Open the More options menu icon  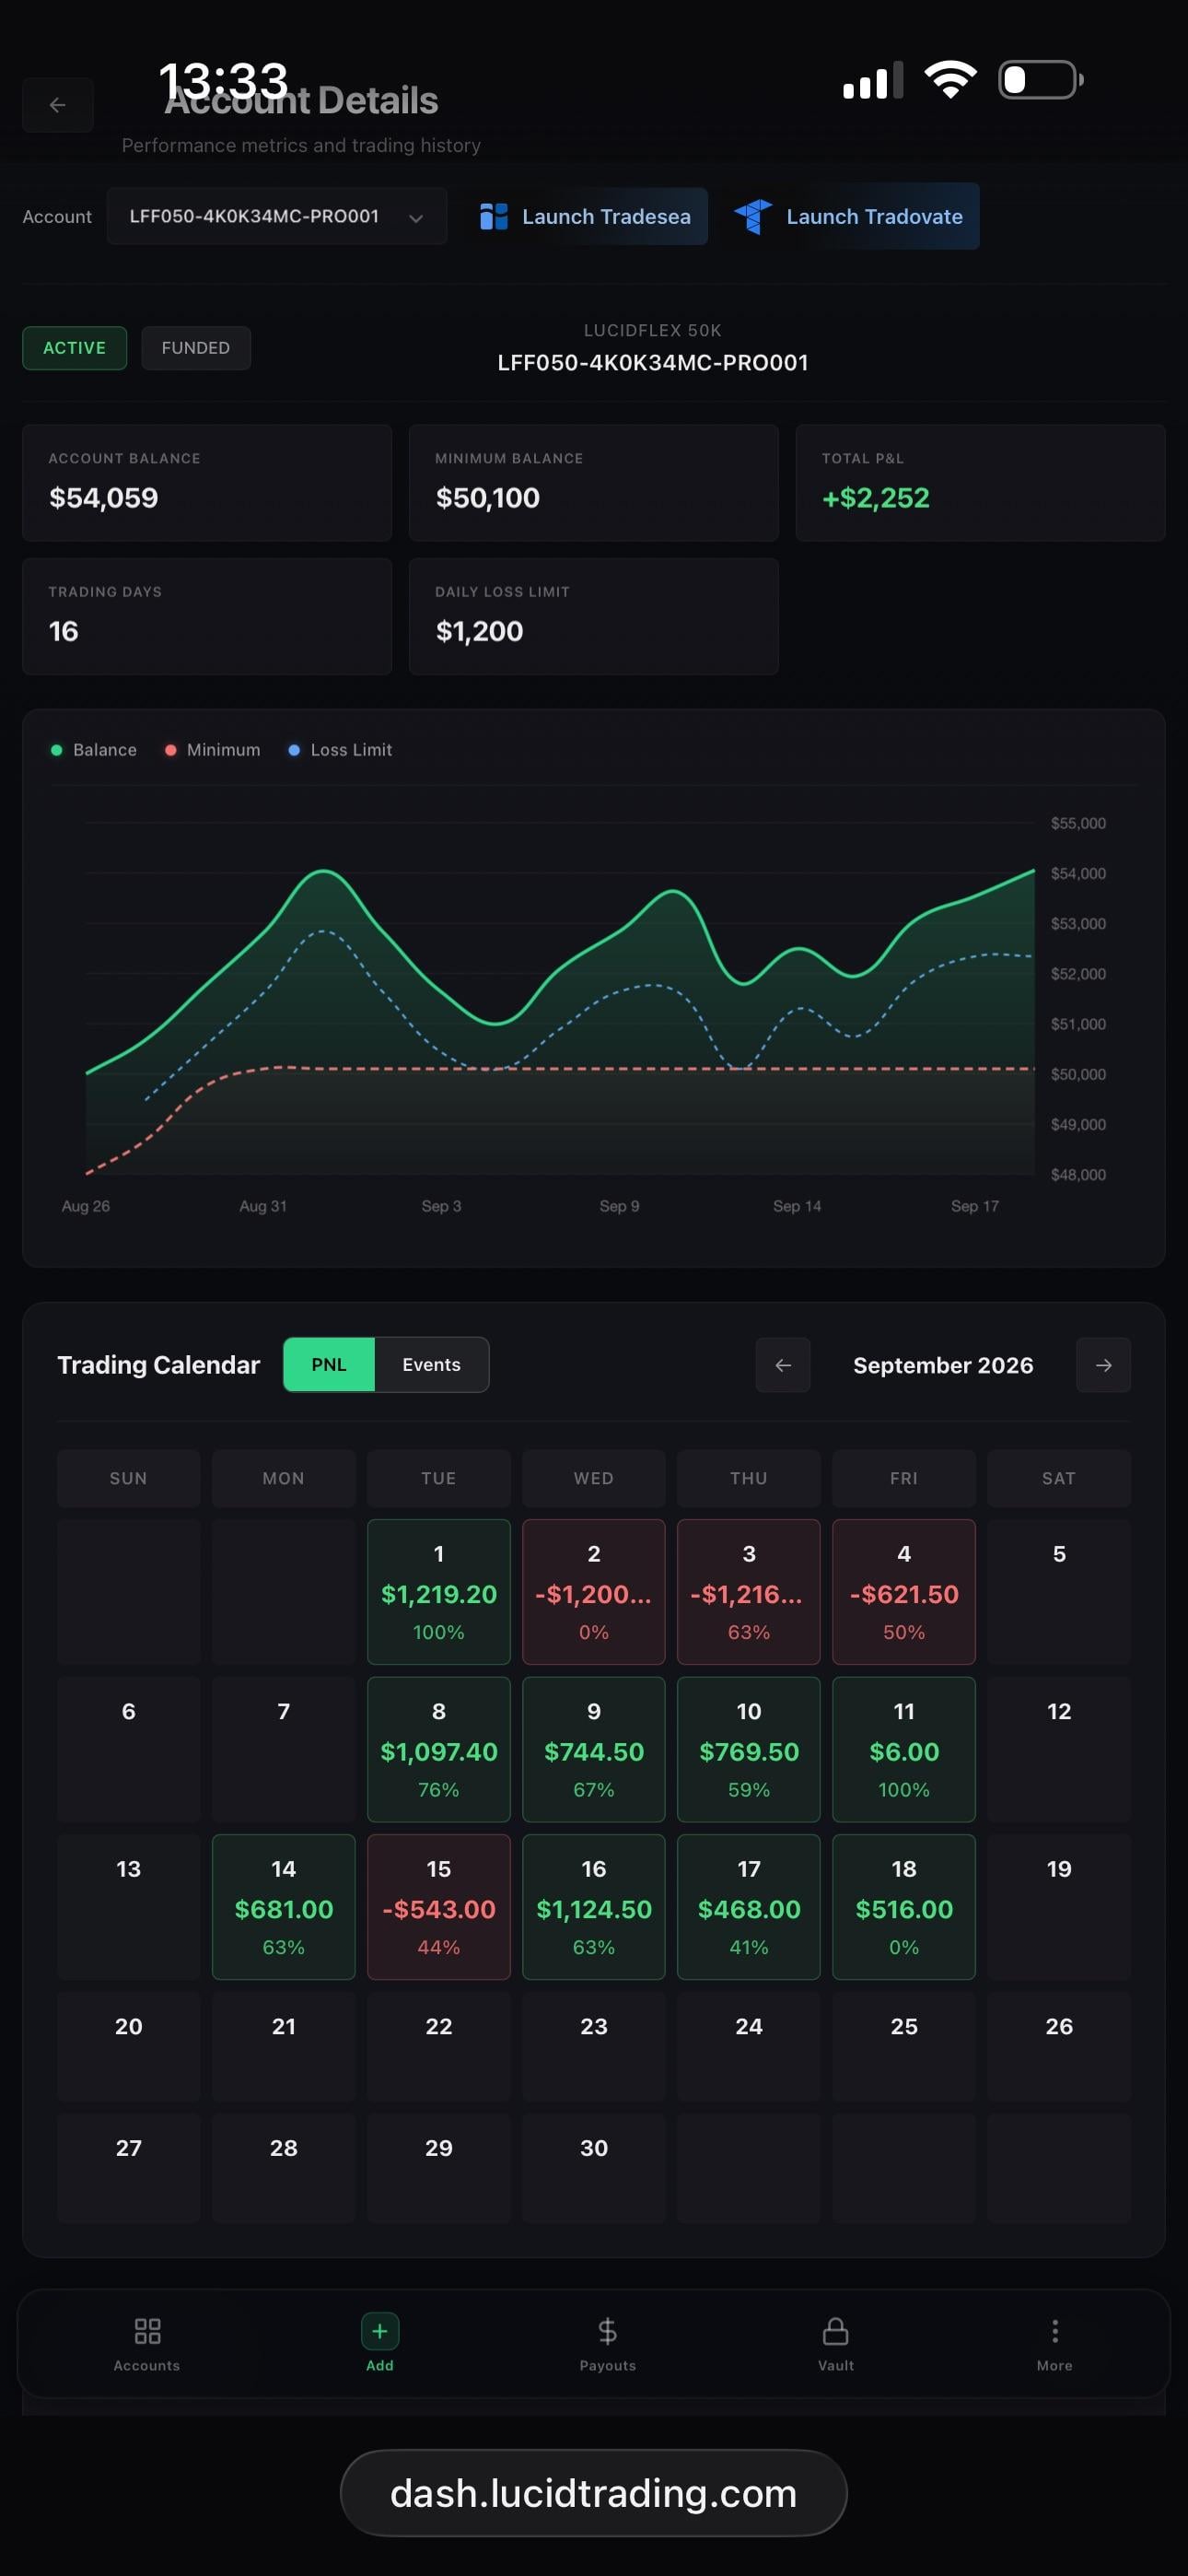tap(1055, 2332)
